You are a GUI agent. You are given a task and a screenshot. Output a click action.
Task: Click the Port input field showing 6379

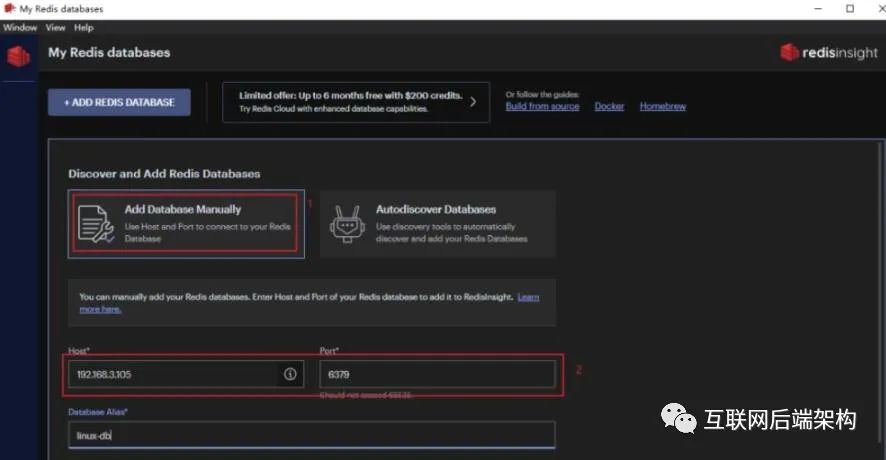click(437, 374)
